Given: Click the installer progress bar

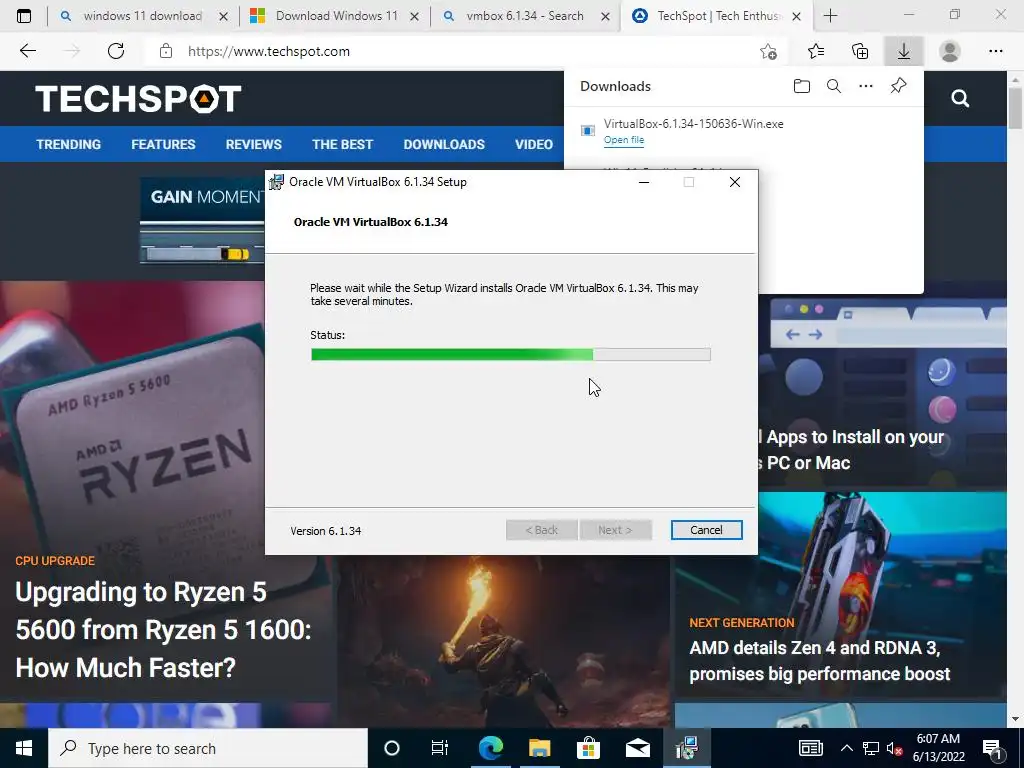Looking at the screenshot, I should coord(511,355).
